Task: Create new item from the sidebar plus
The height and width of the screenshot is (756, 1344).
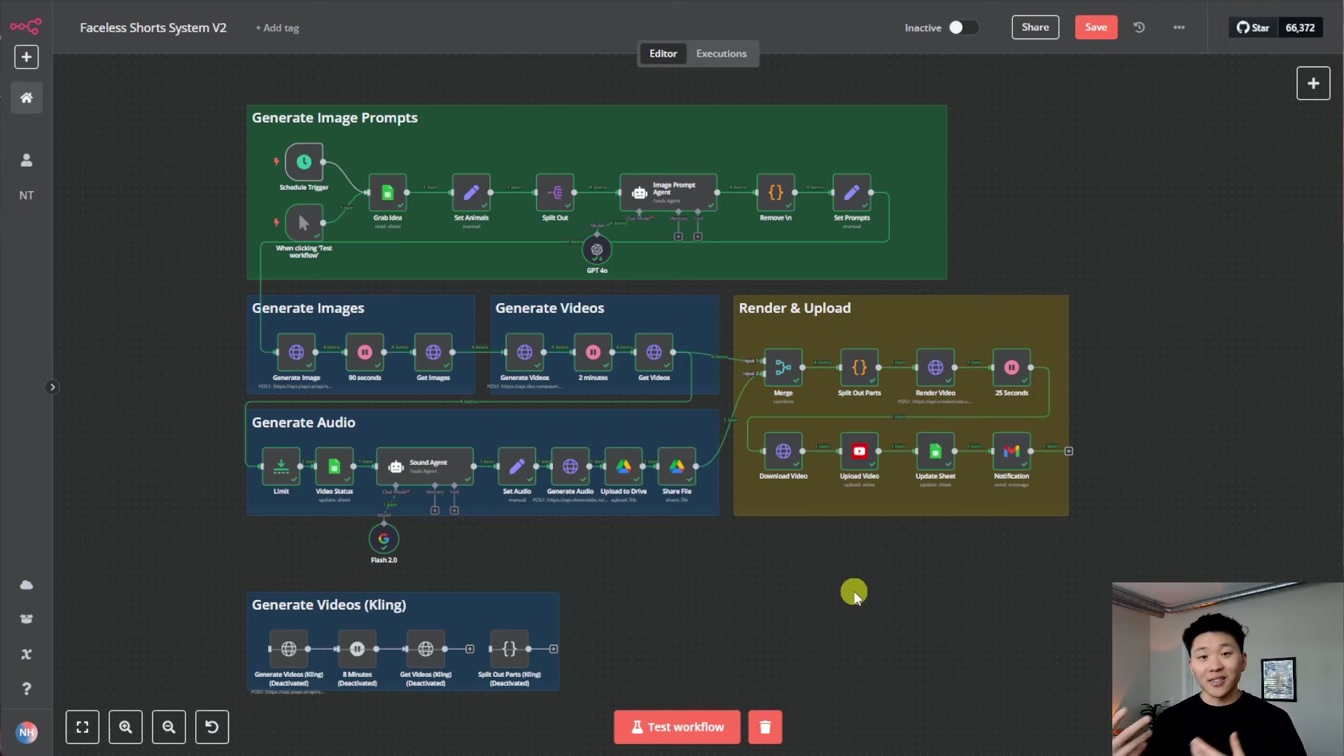Action: [x=26, y=57]
